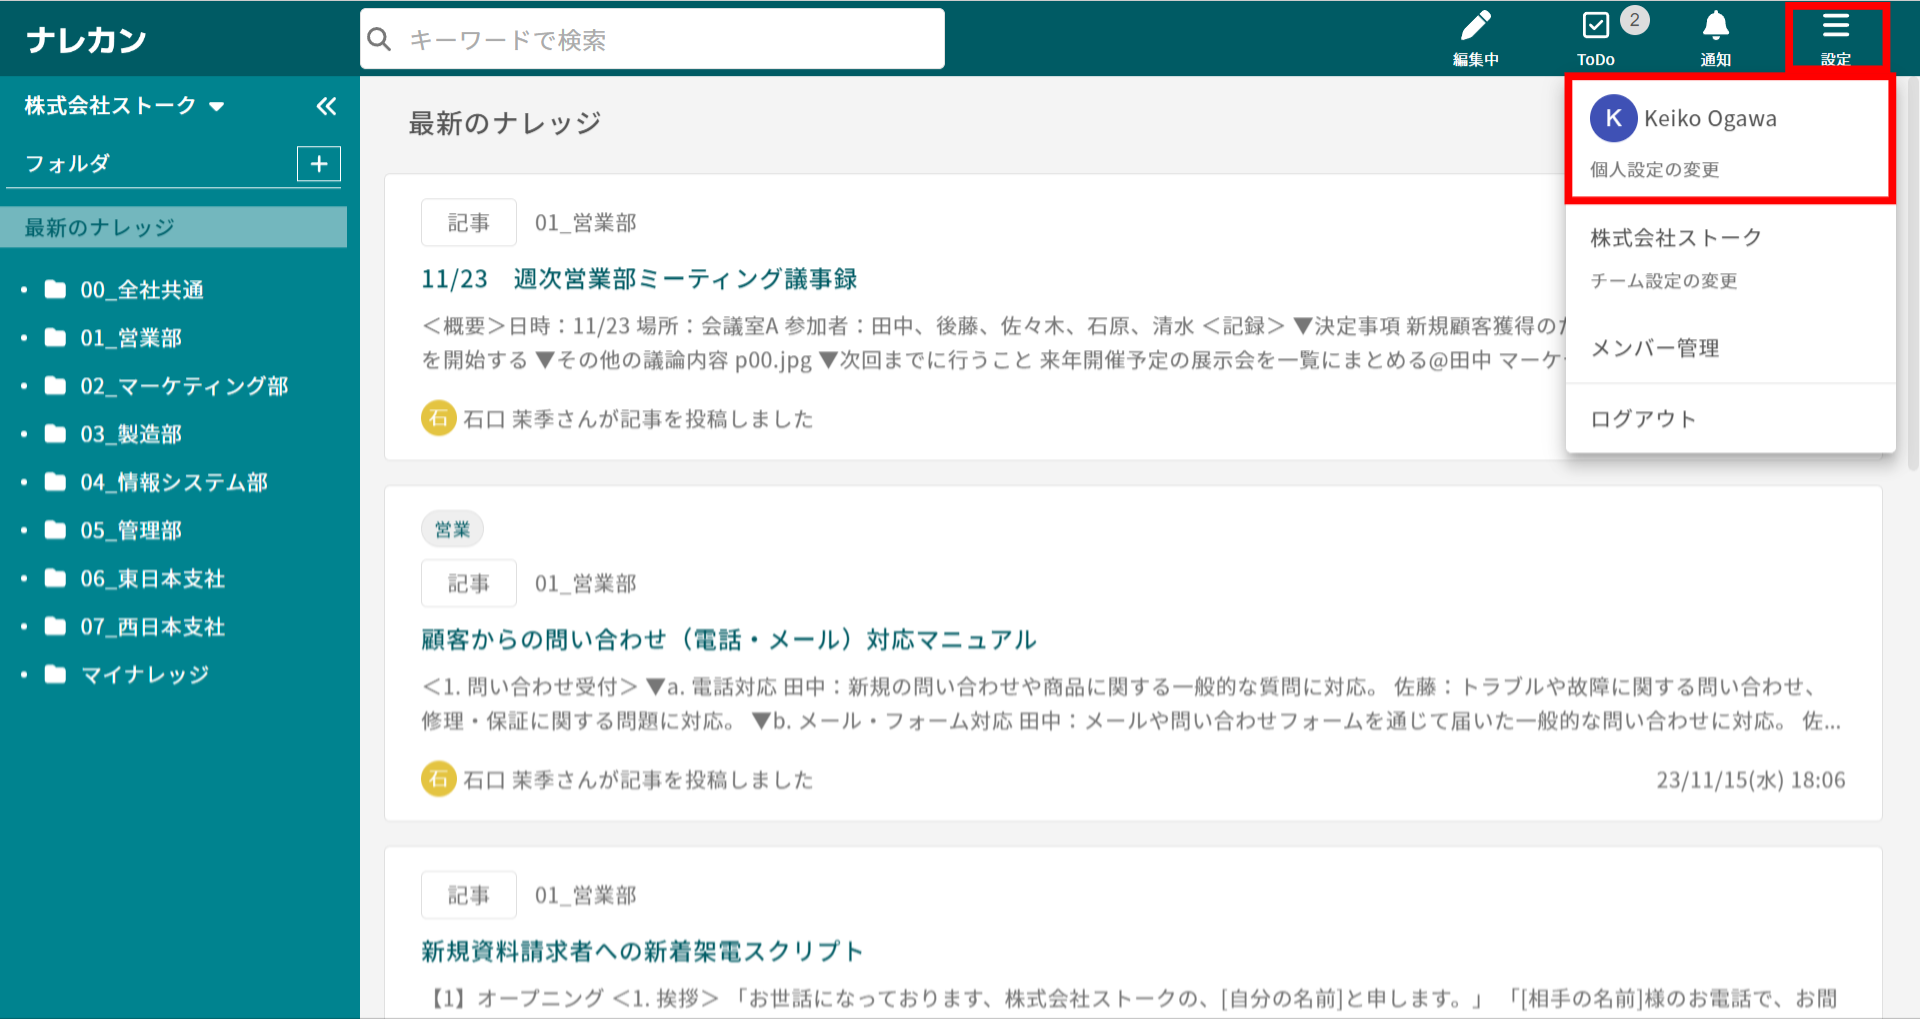
Task: Select 最新のナレッジ in the sidebar
Action: pos(100,228)
